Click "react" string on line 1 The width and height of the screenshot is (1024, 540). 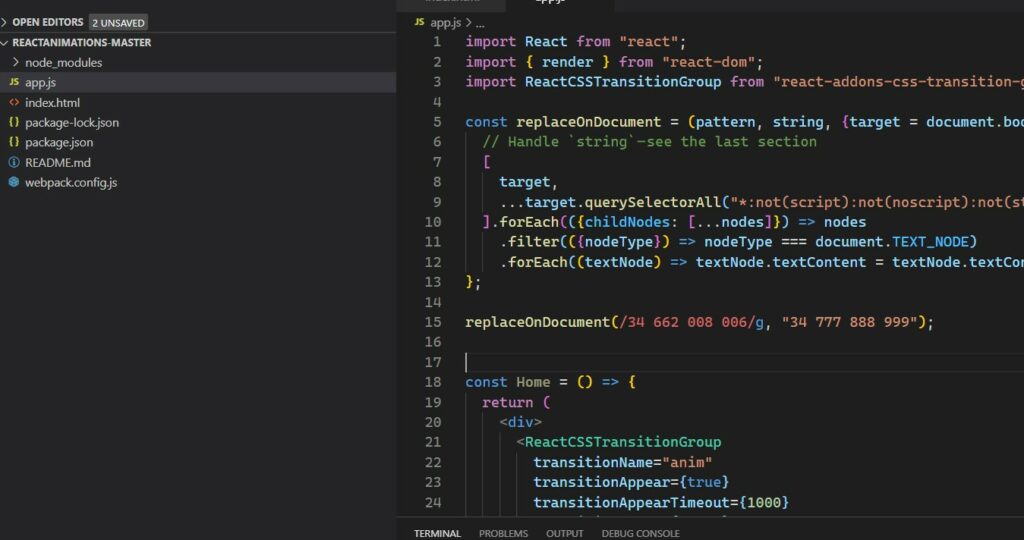[x=648, y=42]
